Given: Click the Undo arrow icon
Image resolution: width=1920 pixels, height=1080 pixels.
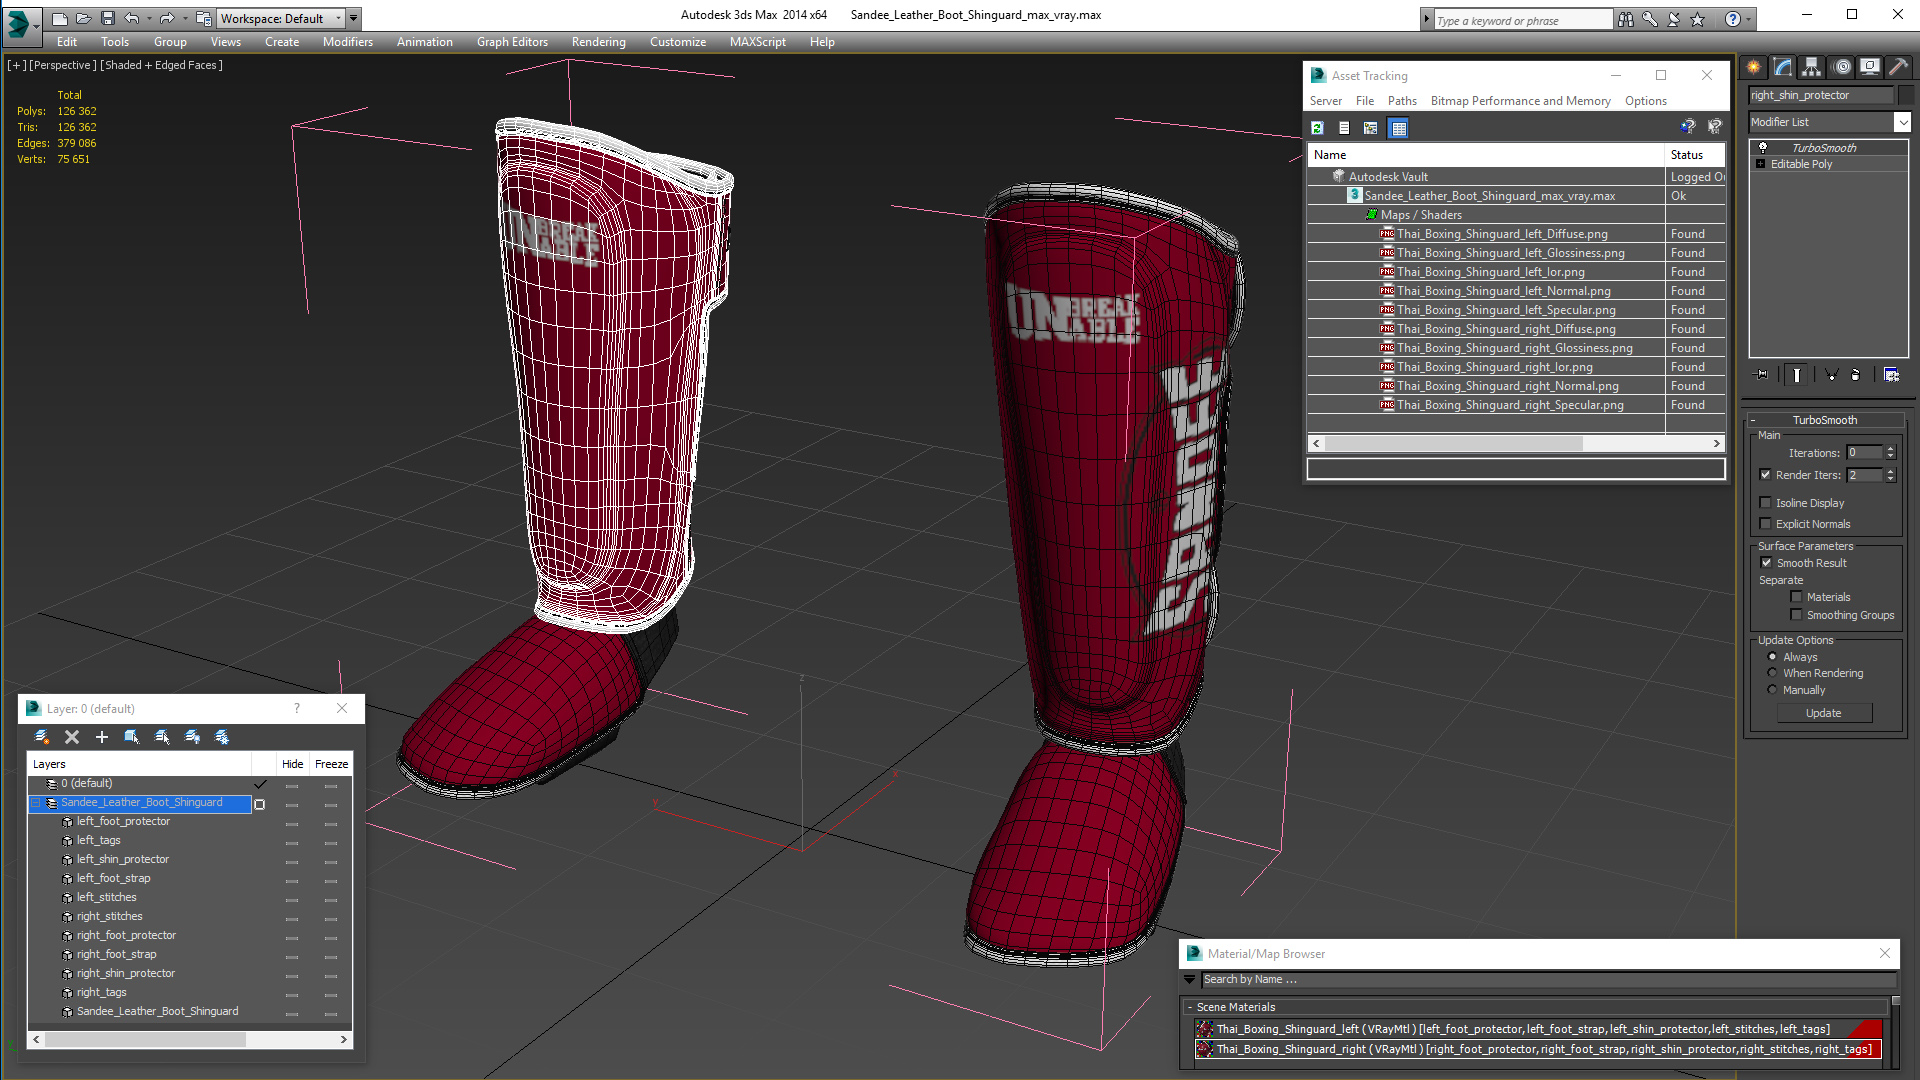Looking at the screenshot, I should [x=131, y=18].
